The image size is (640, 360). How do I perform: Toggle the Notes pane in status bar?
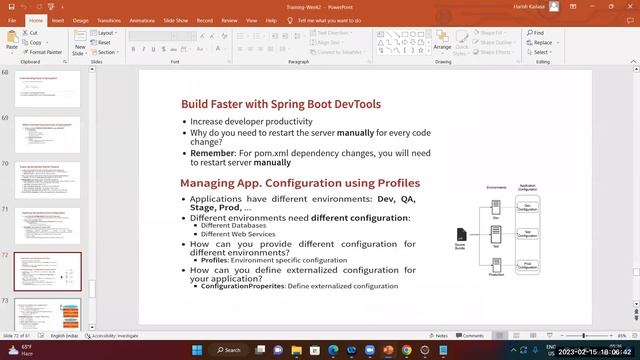[439, 336]
